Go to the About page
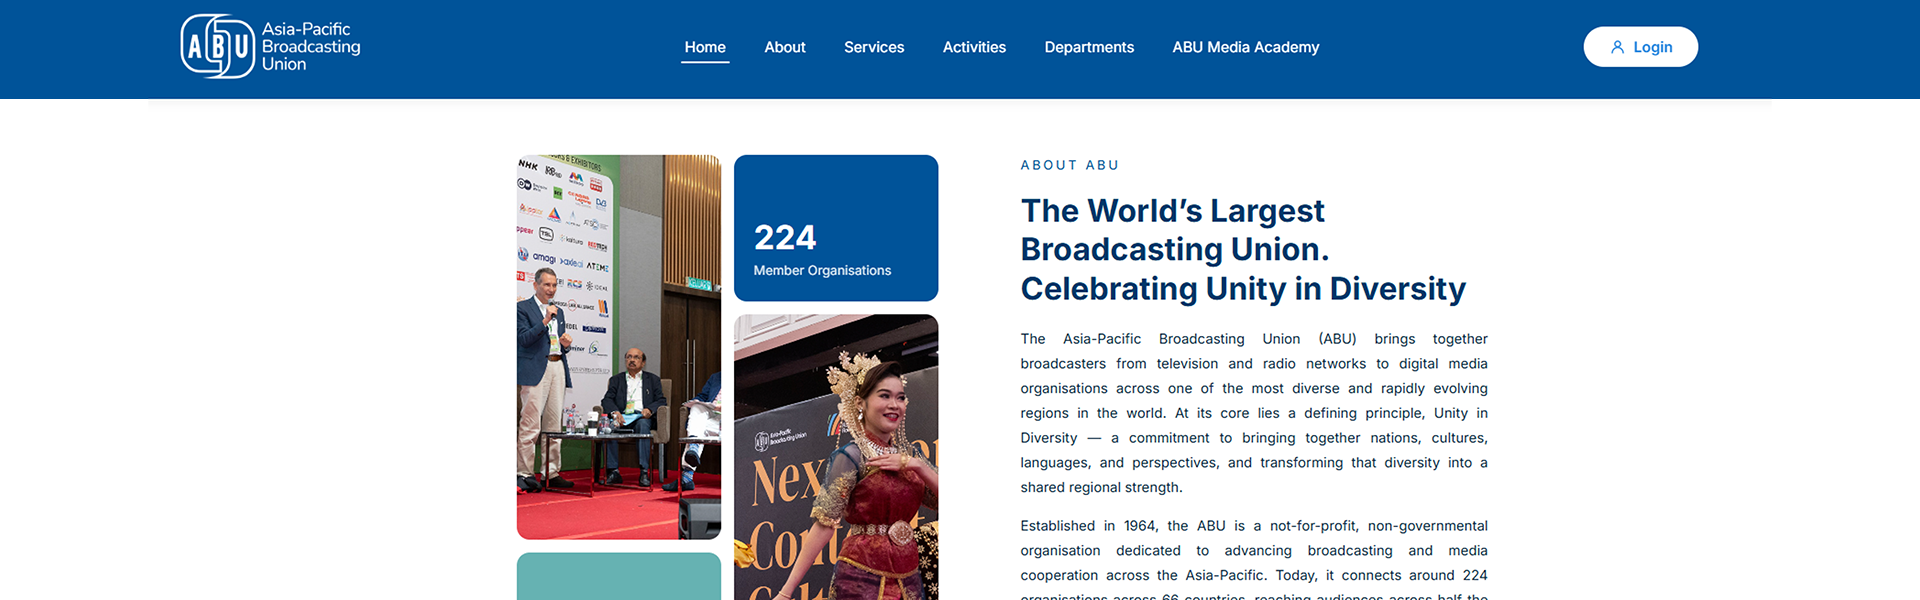Screen dimensions: 1920x600 tap(784, 47)
